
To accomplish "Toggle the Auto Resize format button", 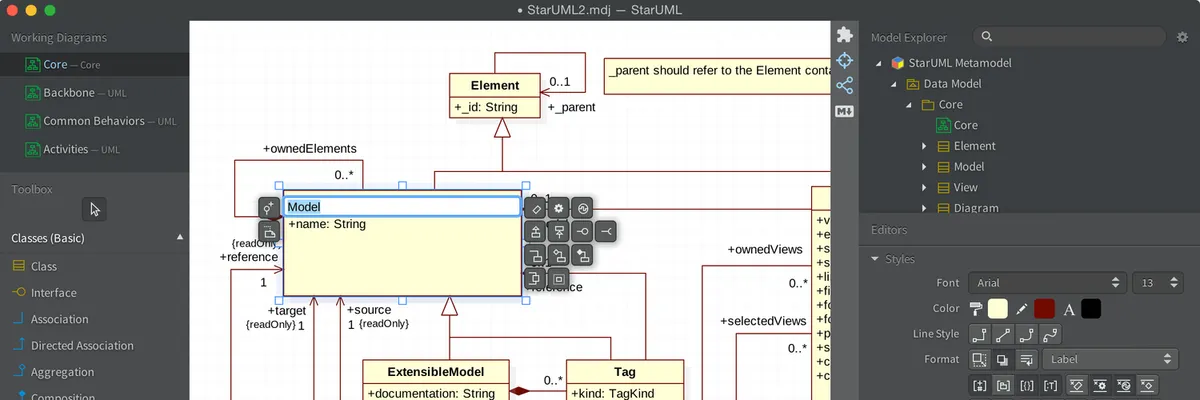I will tap(980, 359).
